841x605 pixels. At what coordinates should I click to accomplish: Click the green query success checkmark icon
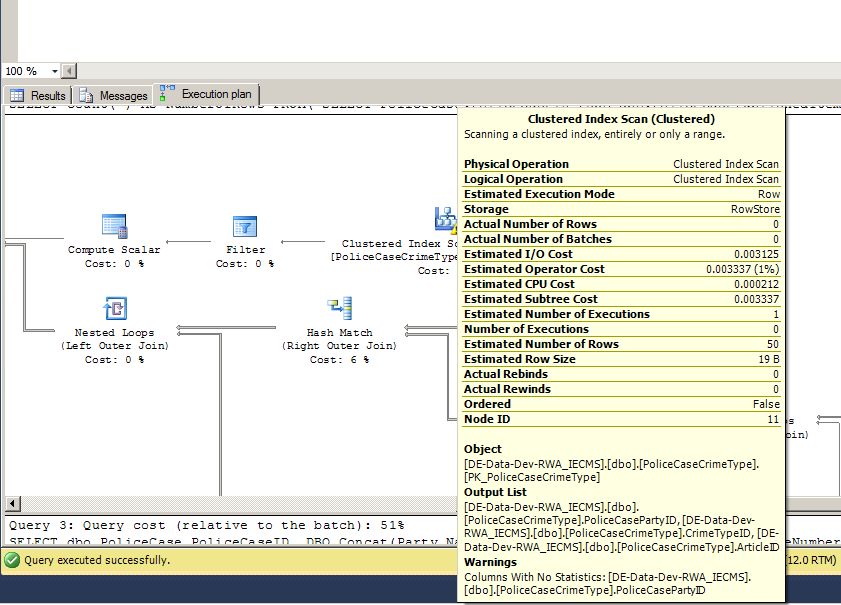tap(12, 560)
